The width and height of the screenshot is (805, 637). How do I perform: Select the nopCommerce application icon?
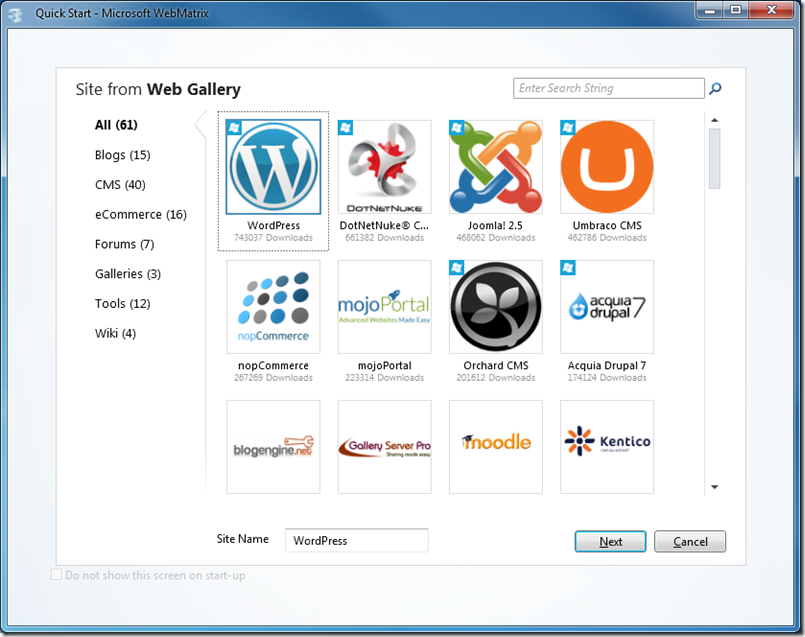click(273, 307)
